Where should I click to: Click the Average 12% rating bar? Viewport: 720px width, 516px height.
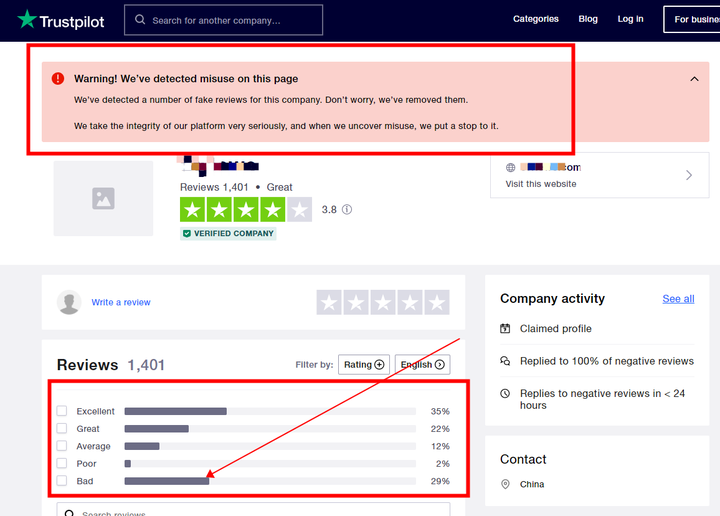(x=270, y=446)
